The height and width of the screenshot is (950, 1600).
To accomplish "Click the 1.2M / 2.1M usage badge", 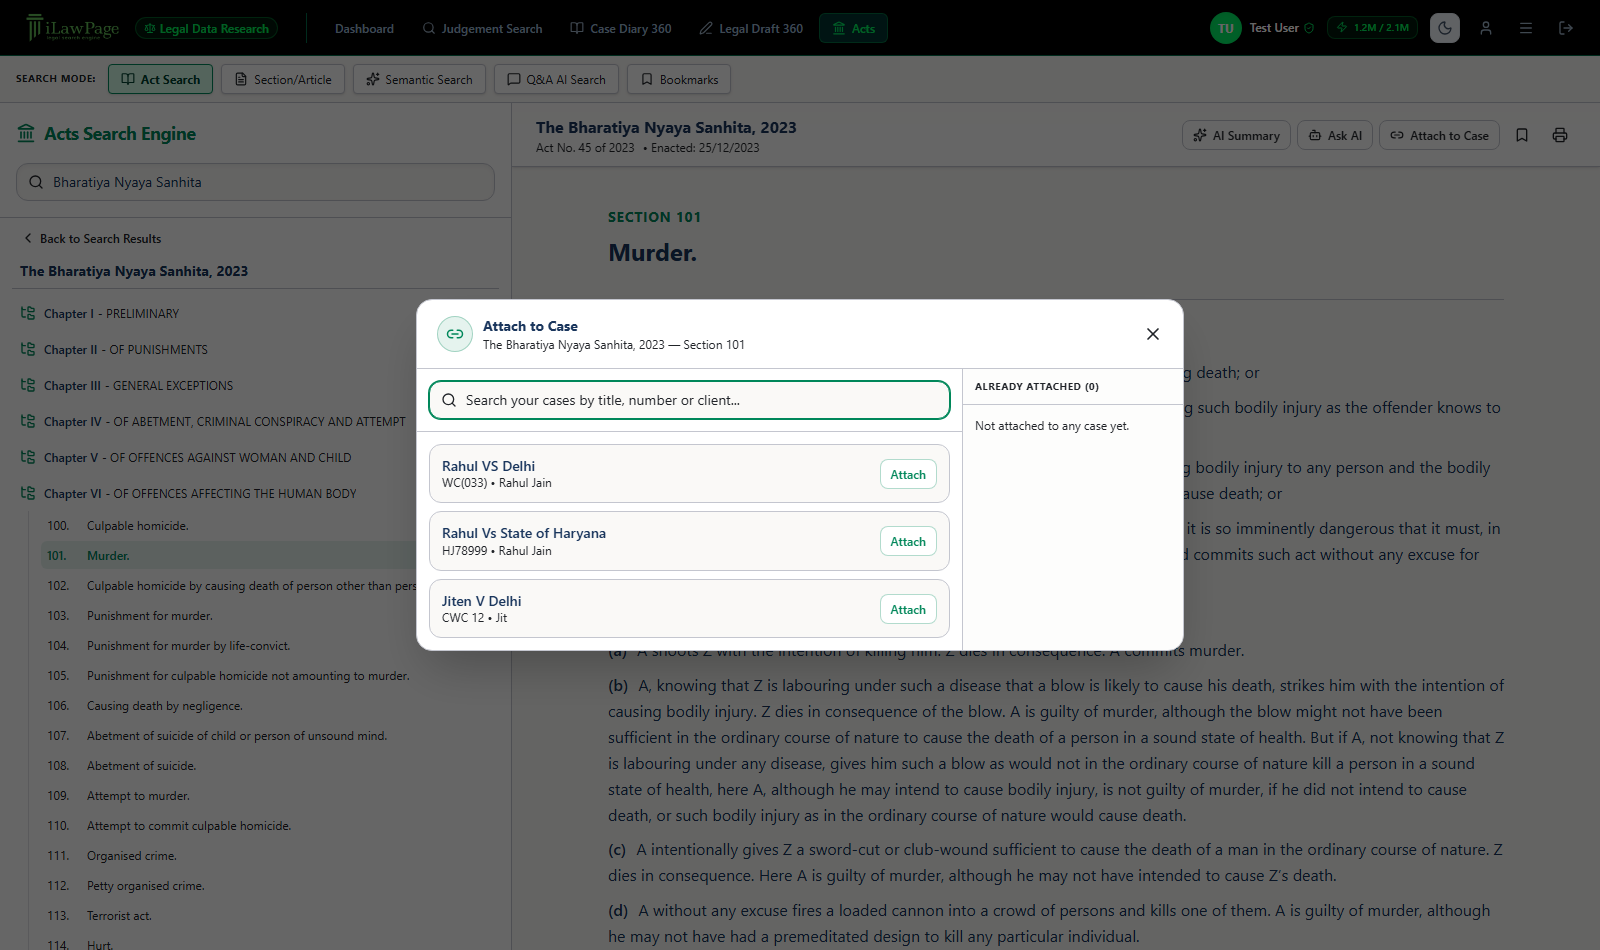I will pos(1372,28).
